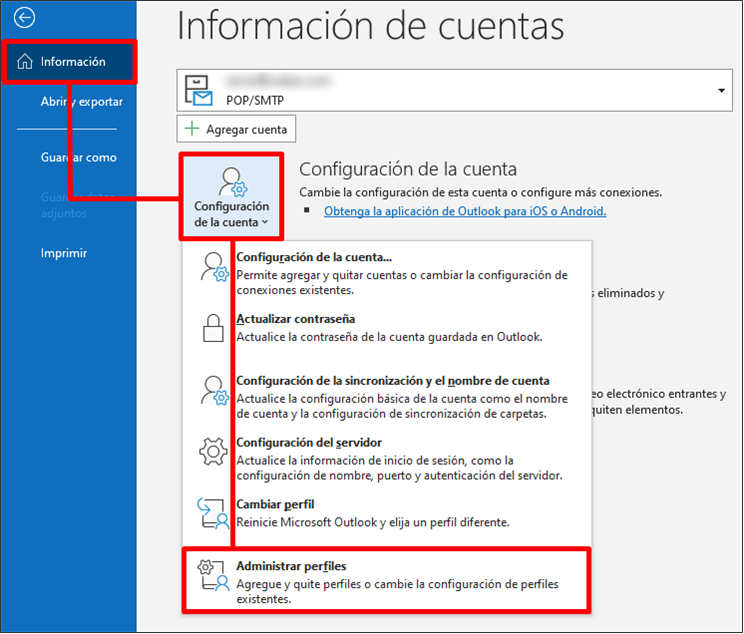Click the gear icon for Configuración del servidor
This screenshot has height=634, width=744.
[213, 452]
